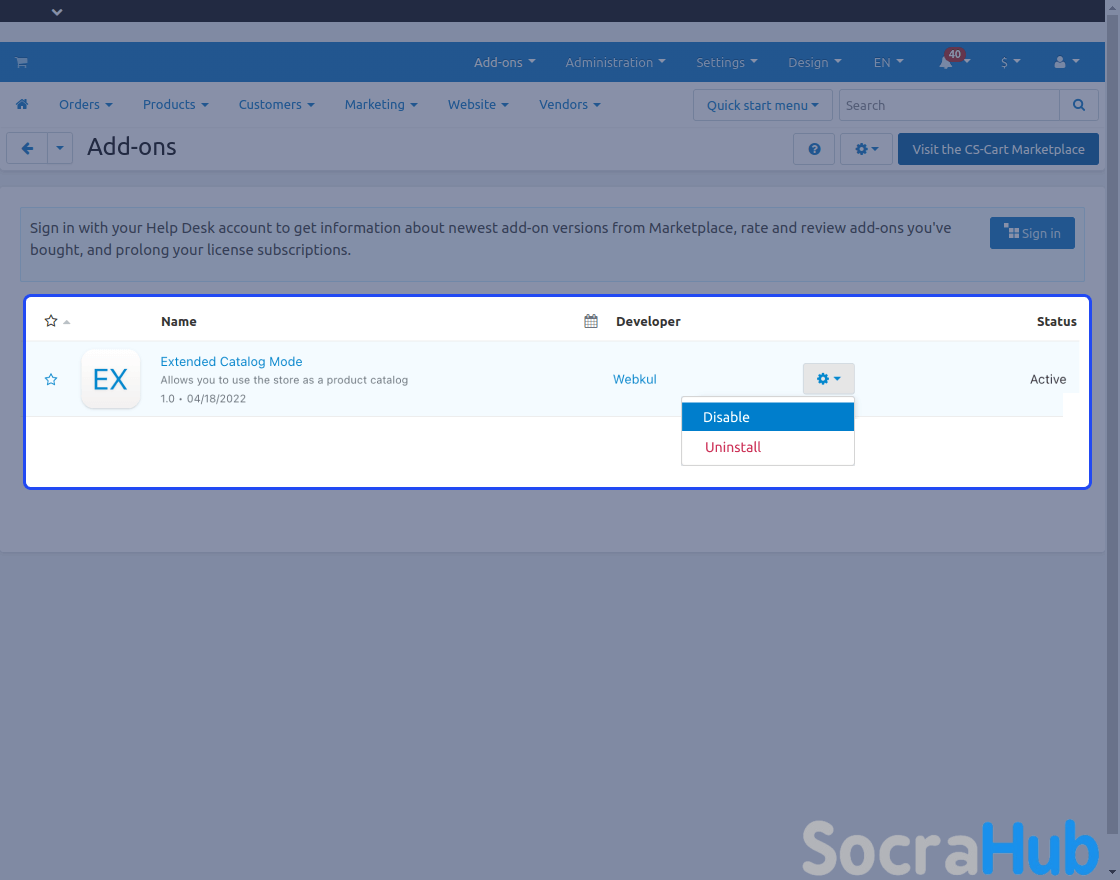Open the $ currency selector
The height and width of the screenshot is (880, 1120).
pos(1010,62)
